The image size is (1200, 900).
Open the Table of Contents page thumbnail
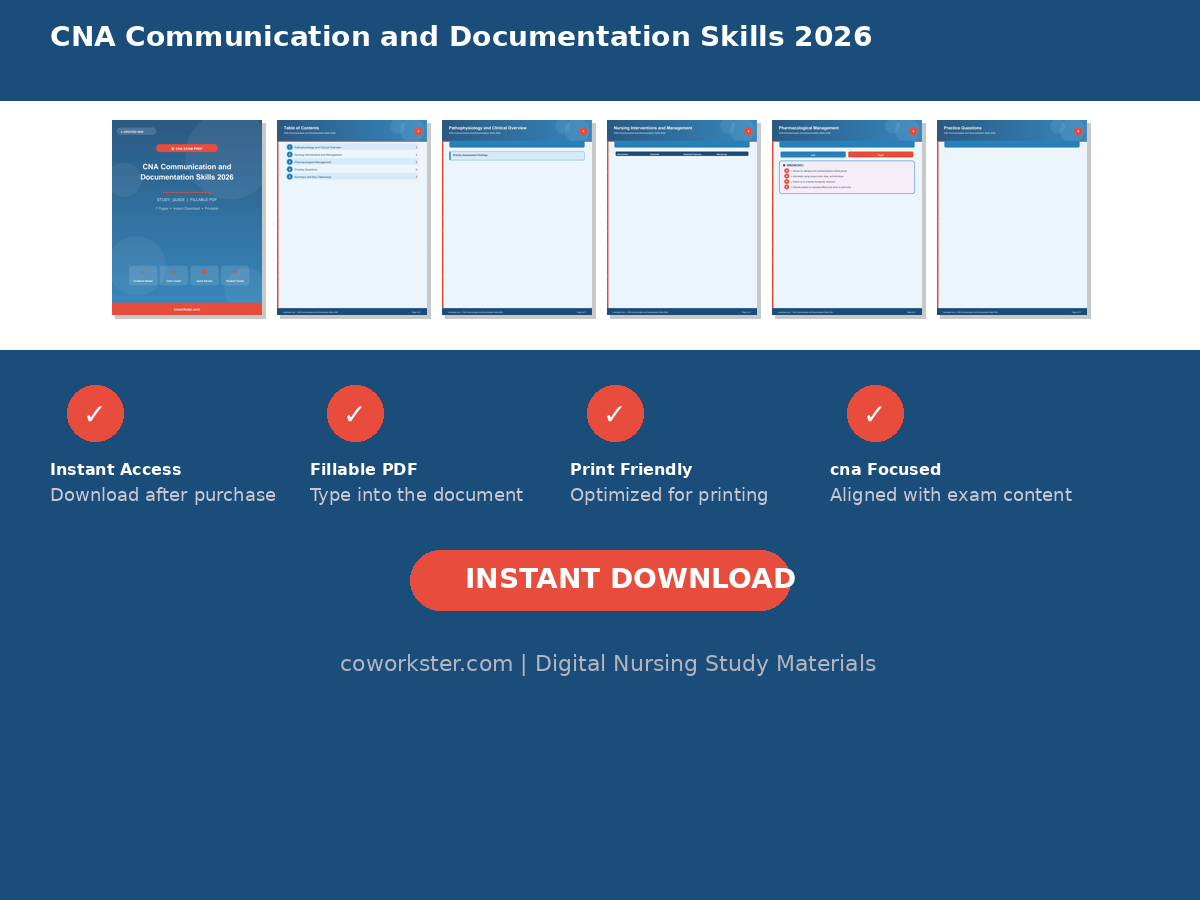(x=352, y=218)
